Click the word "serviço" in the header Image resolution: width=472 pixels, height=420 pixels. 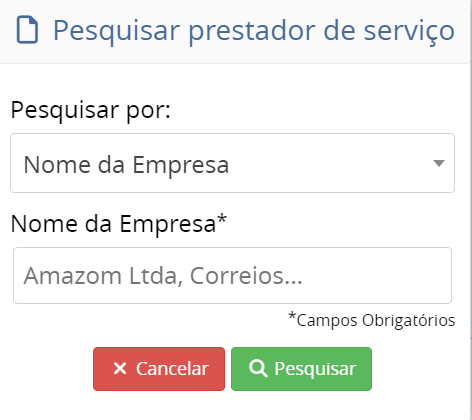(409, 32)
